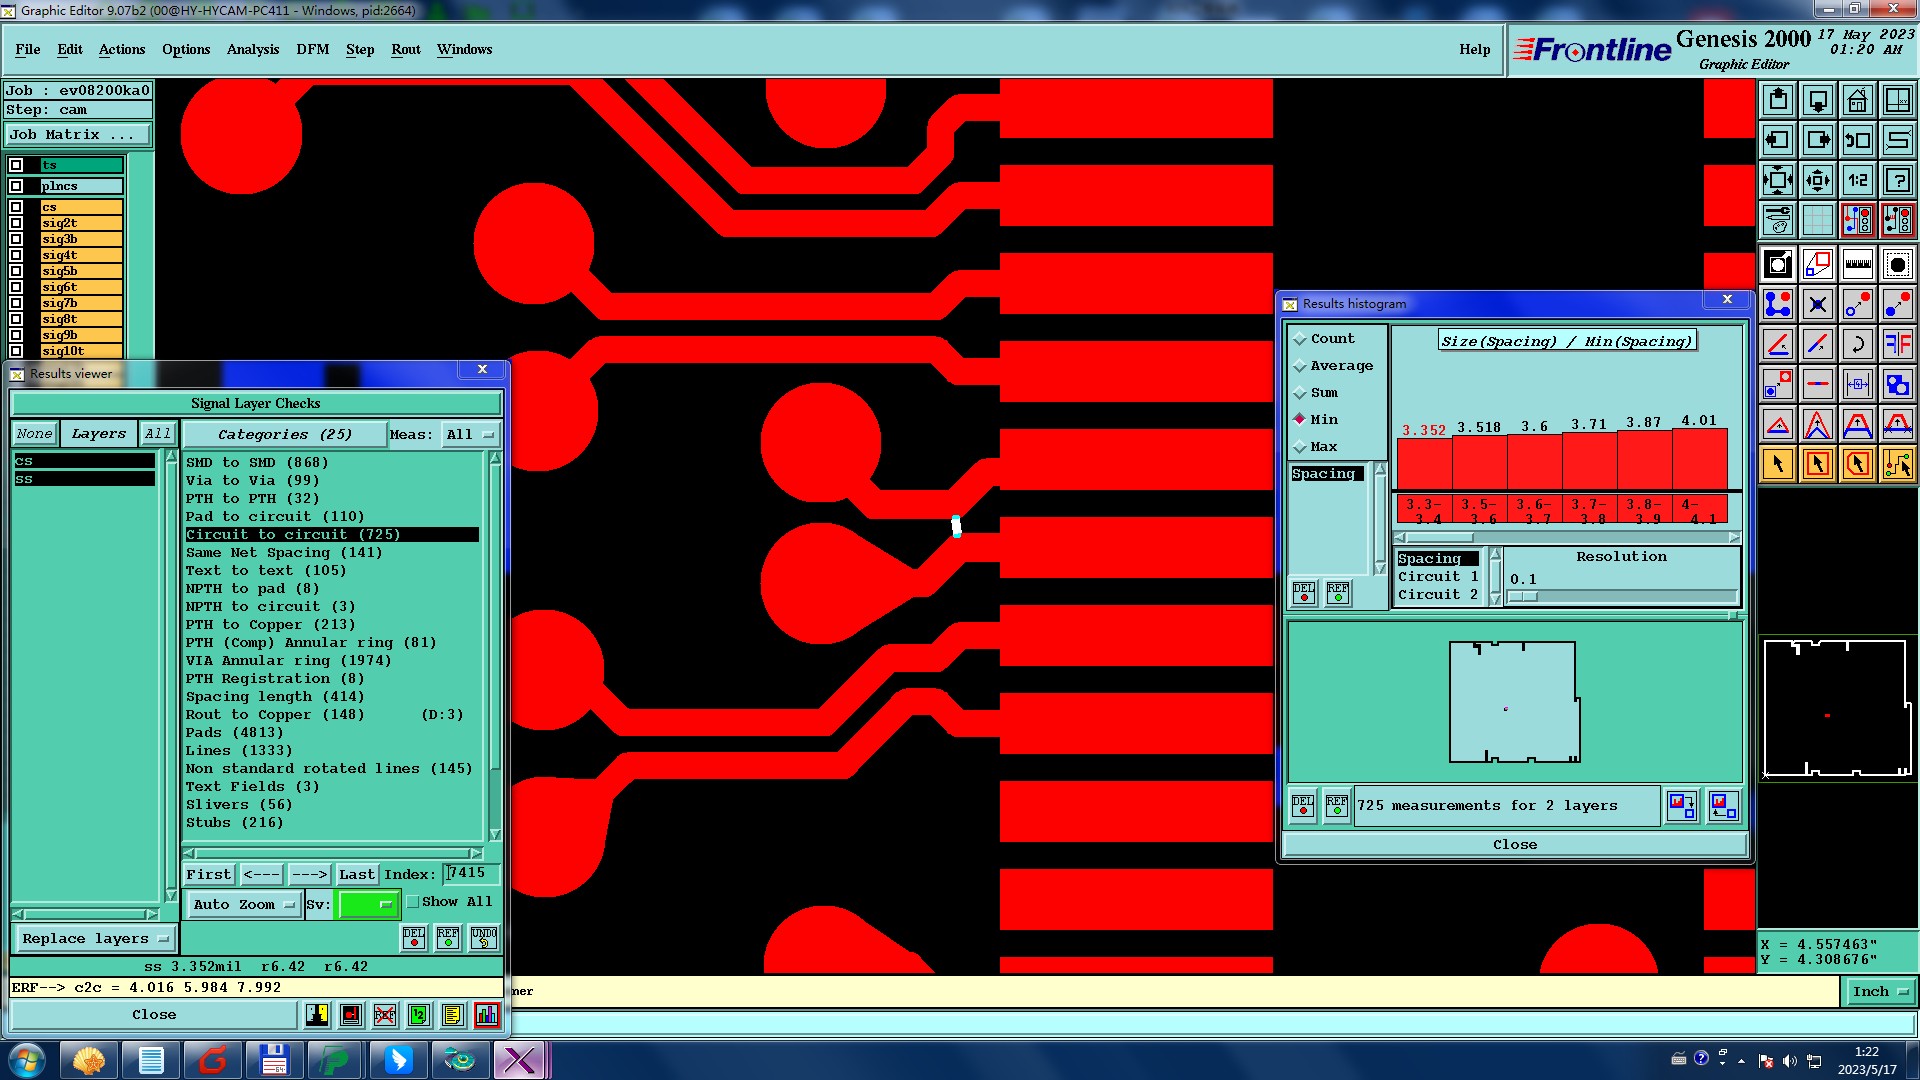Viewport: 1920px width, 1080px height.
Task: Click the 1:2 zoom icon
Action: 1857,181
